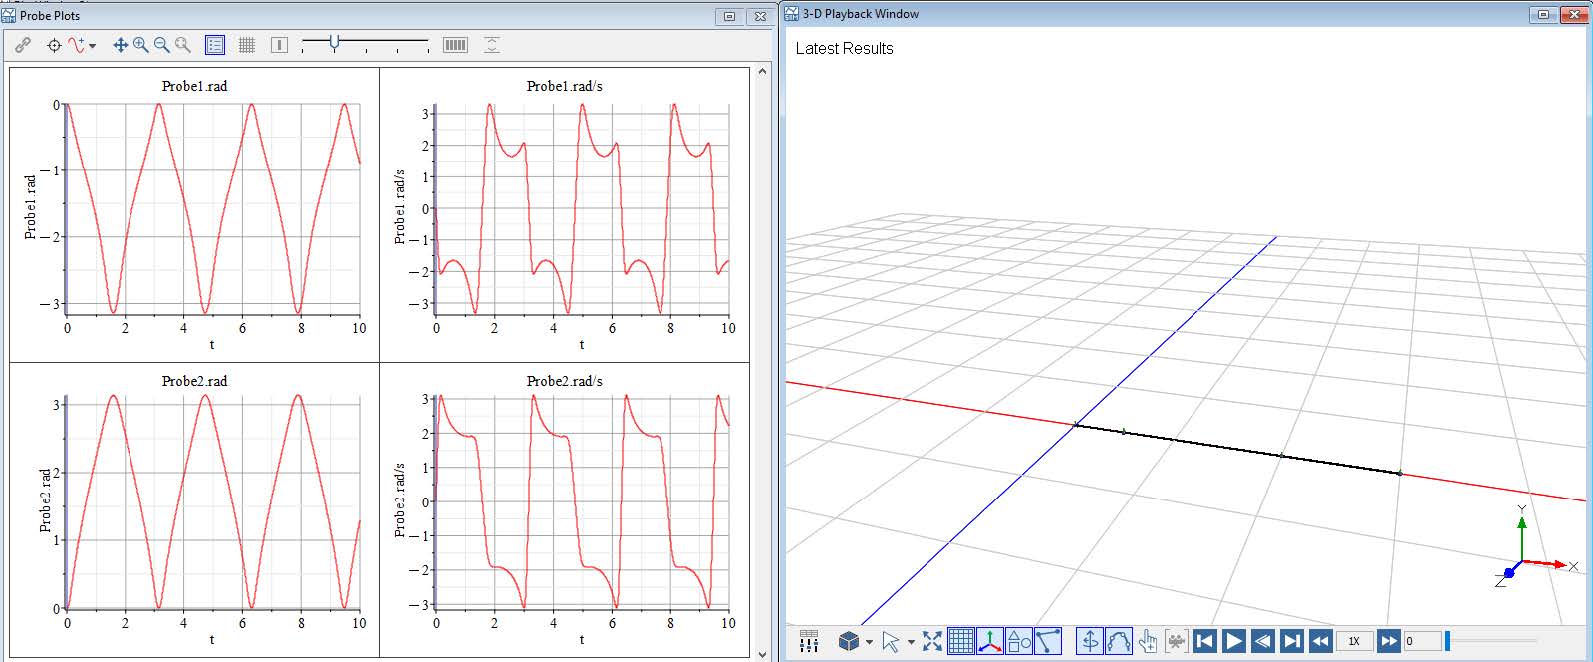Zoom out on the probe plots
Viewport: 1593px width, 662px height.
[x=161, y=45]
